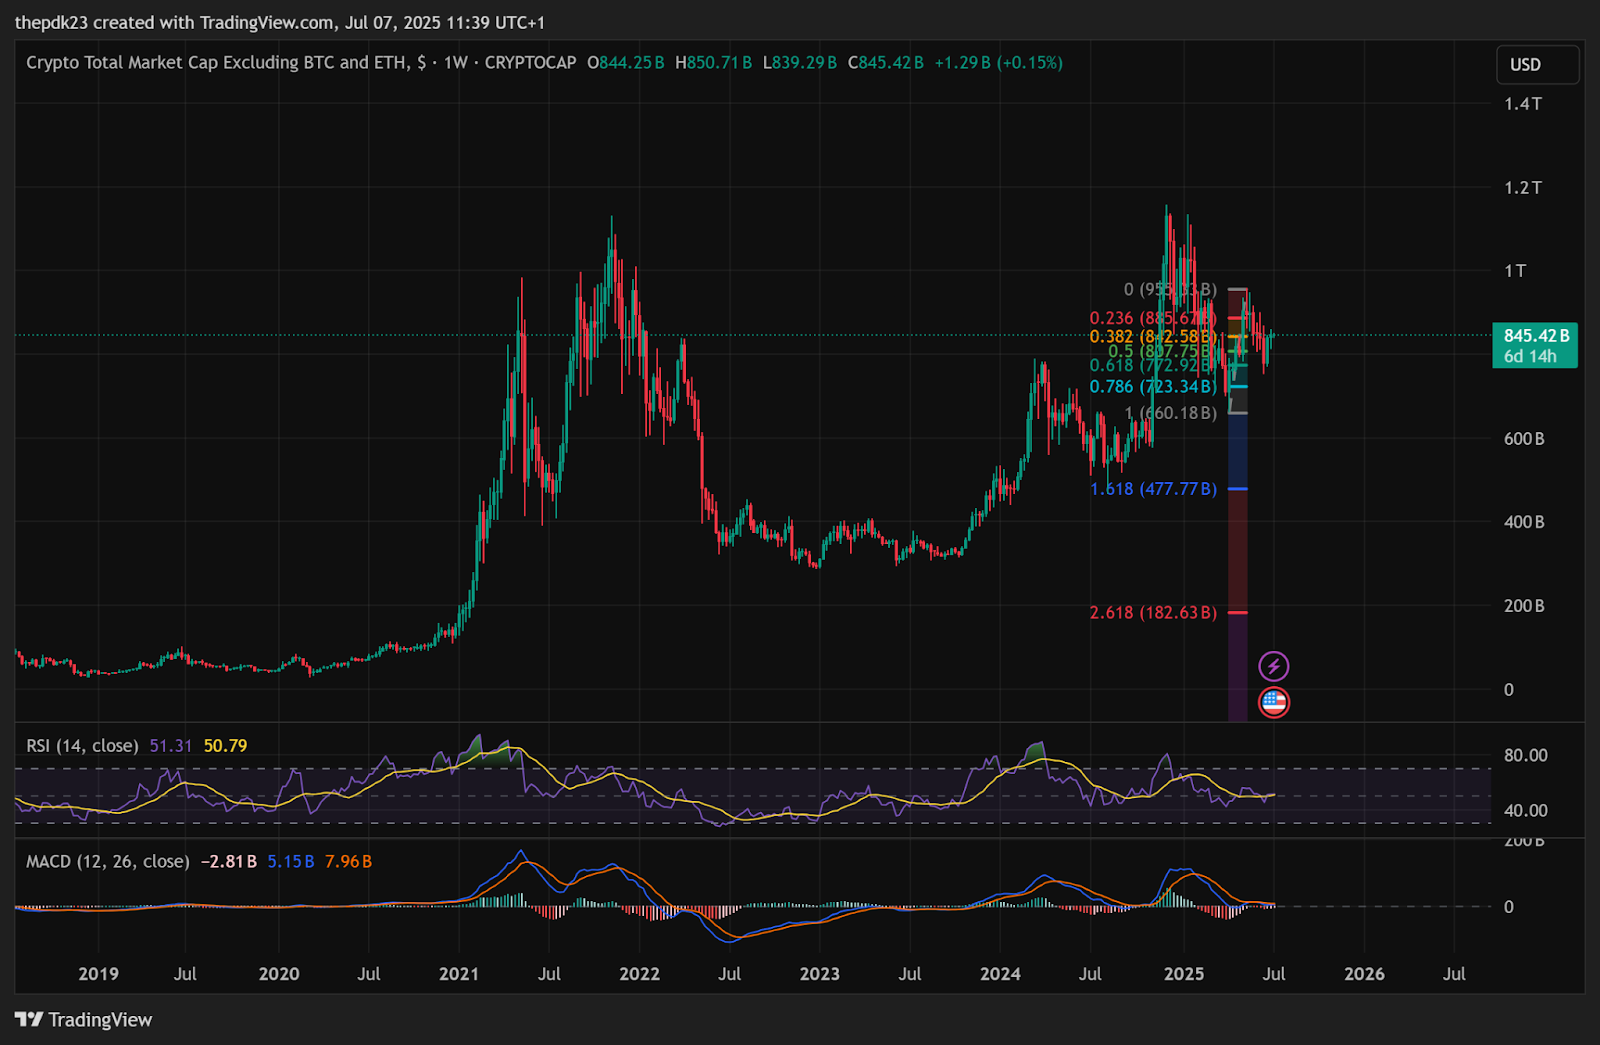Image resolution: width=1600 pixels, height=1045 pixels.
Task: Click the MACD signal value 7.96B
Action: pyautogui.click(x=348, y=862)
